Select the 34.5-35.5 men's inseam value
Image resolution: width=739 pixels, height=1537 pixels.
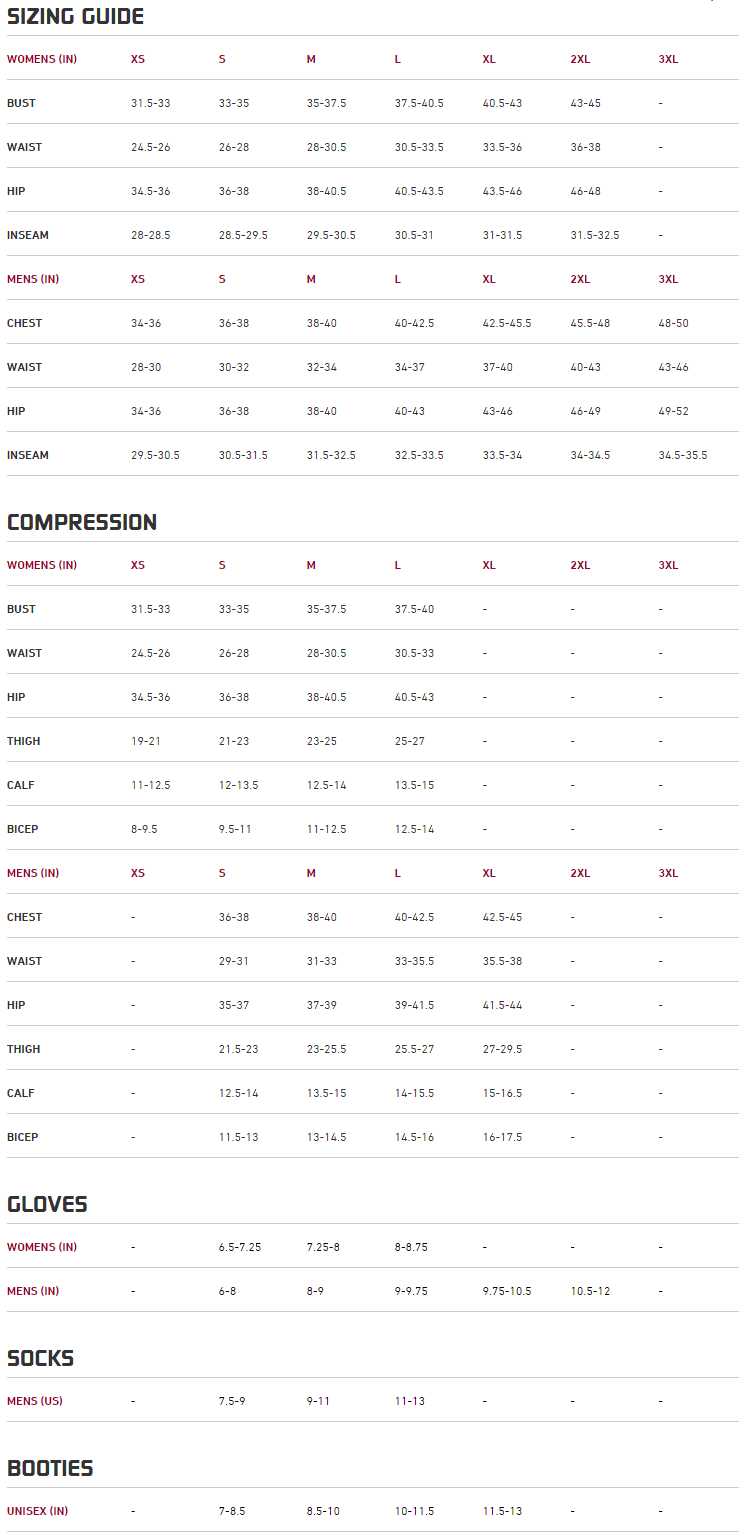(x=682, y=456)
